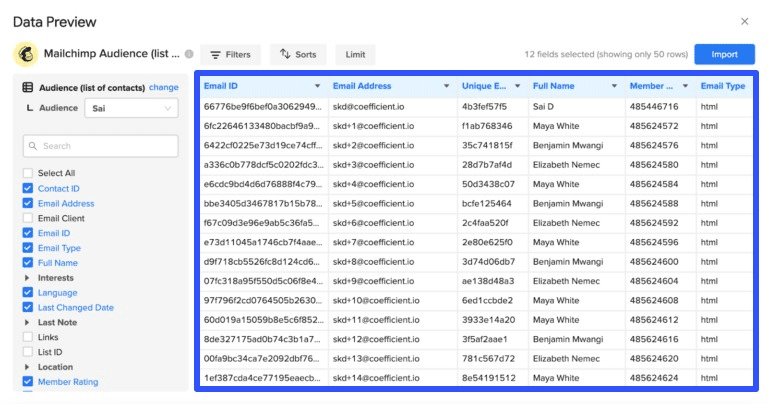Expand the Interests group
Image resolution: width=768 pixels, height=404 pixels.
27,278
